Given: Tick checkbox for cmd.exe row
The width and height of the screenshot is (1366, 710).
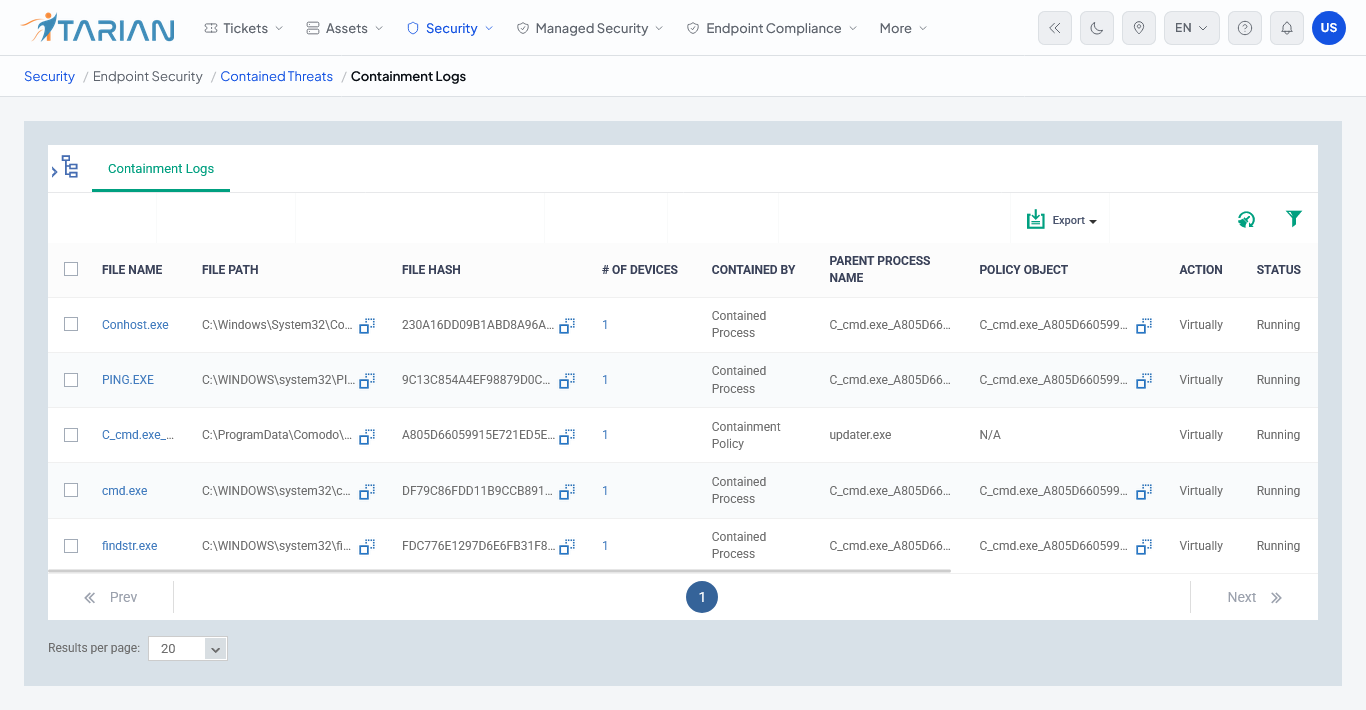Looking at the screenshot, I should (71, 491).
